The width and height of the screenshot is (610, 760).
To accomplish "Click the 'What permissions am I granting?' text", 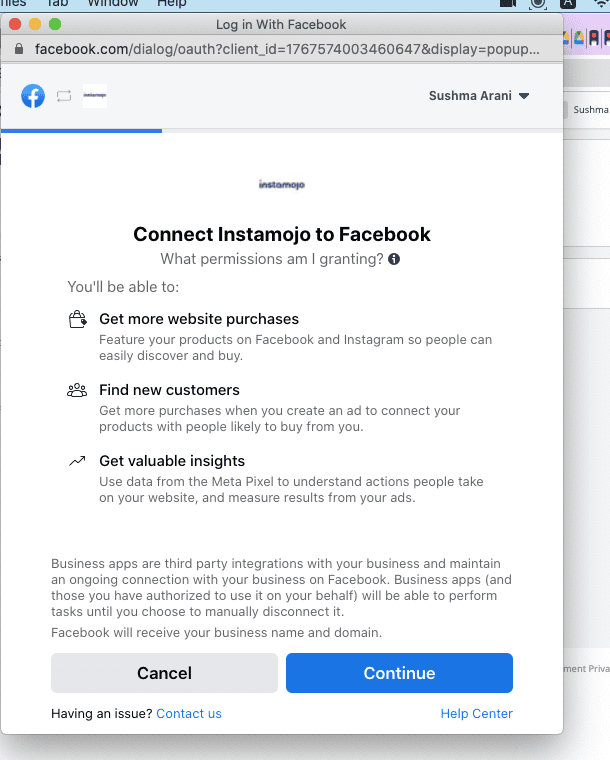I will tap(272, 259).
